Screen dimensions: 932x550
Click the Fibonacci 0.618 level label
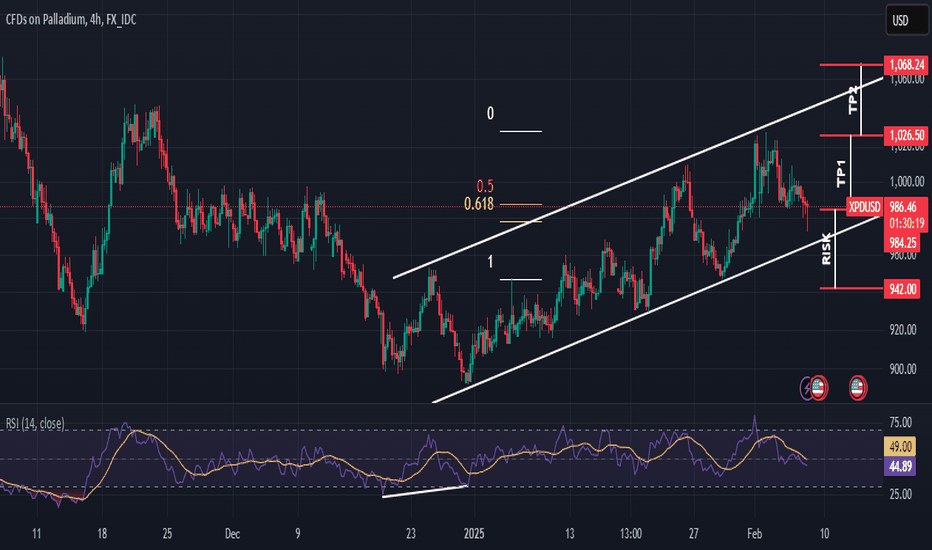coord(479,204)
